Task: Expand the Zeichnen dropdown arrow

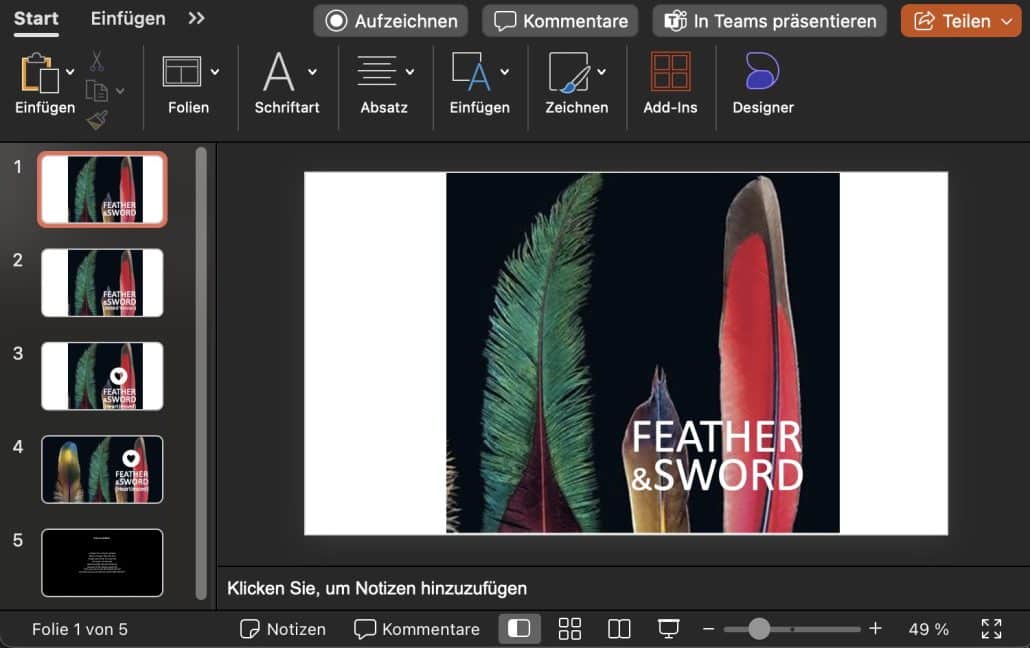Action: 601,72
